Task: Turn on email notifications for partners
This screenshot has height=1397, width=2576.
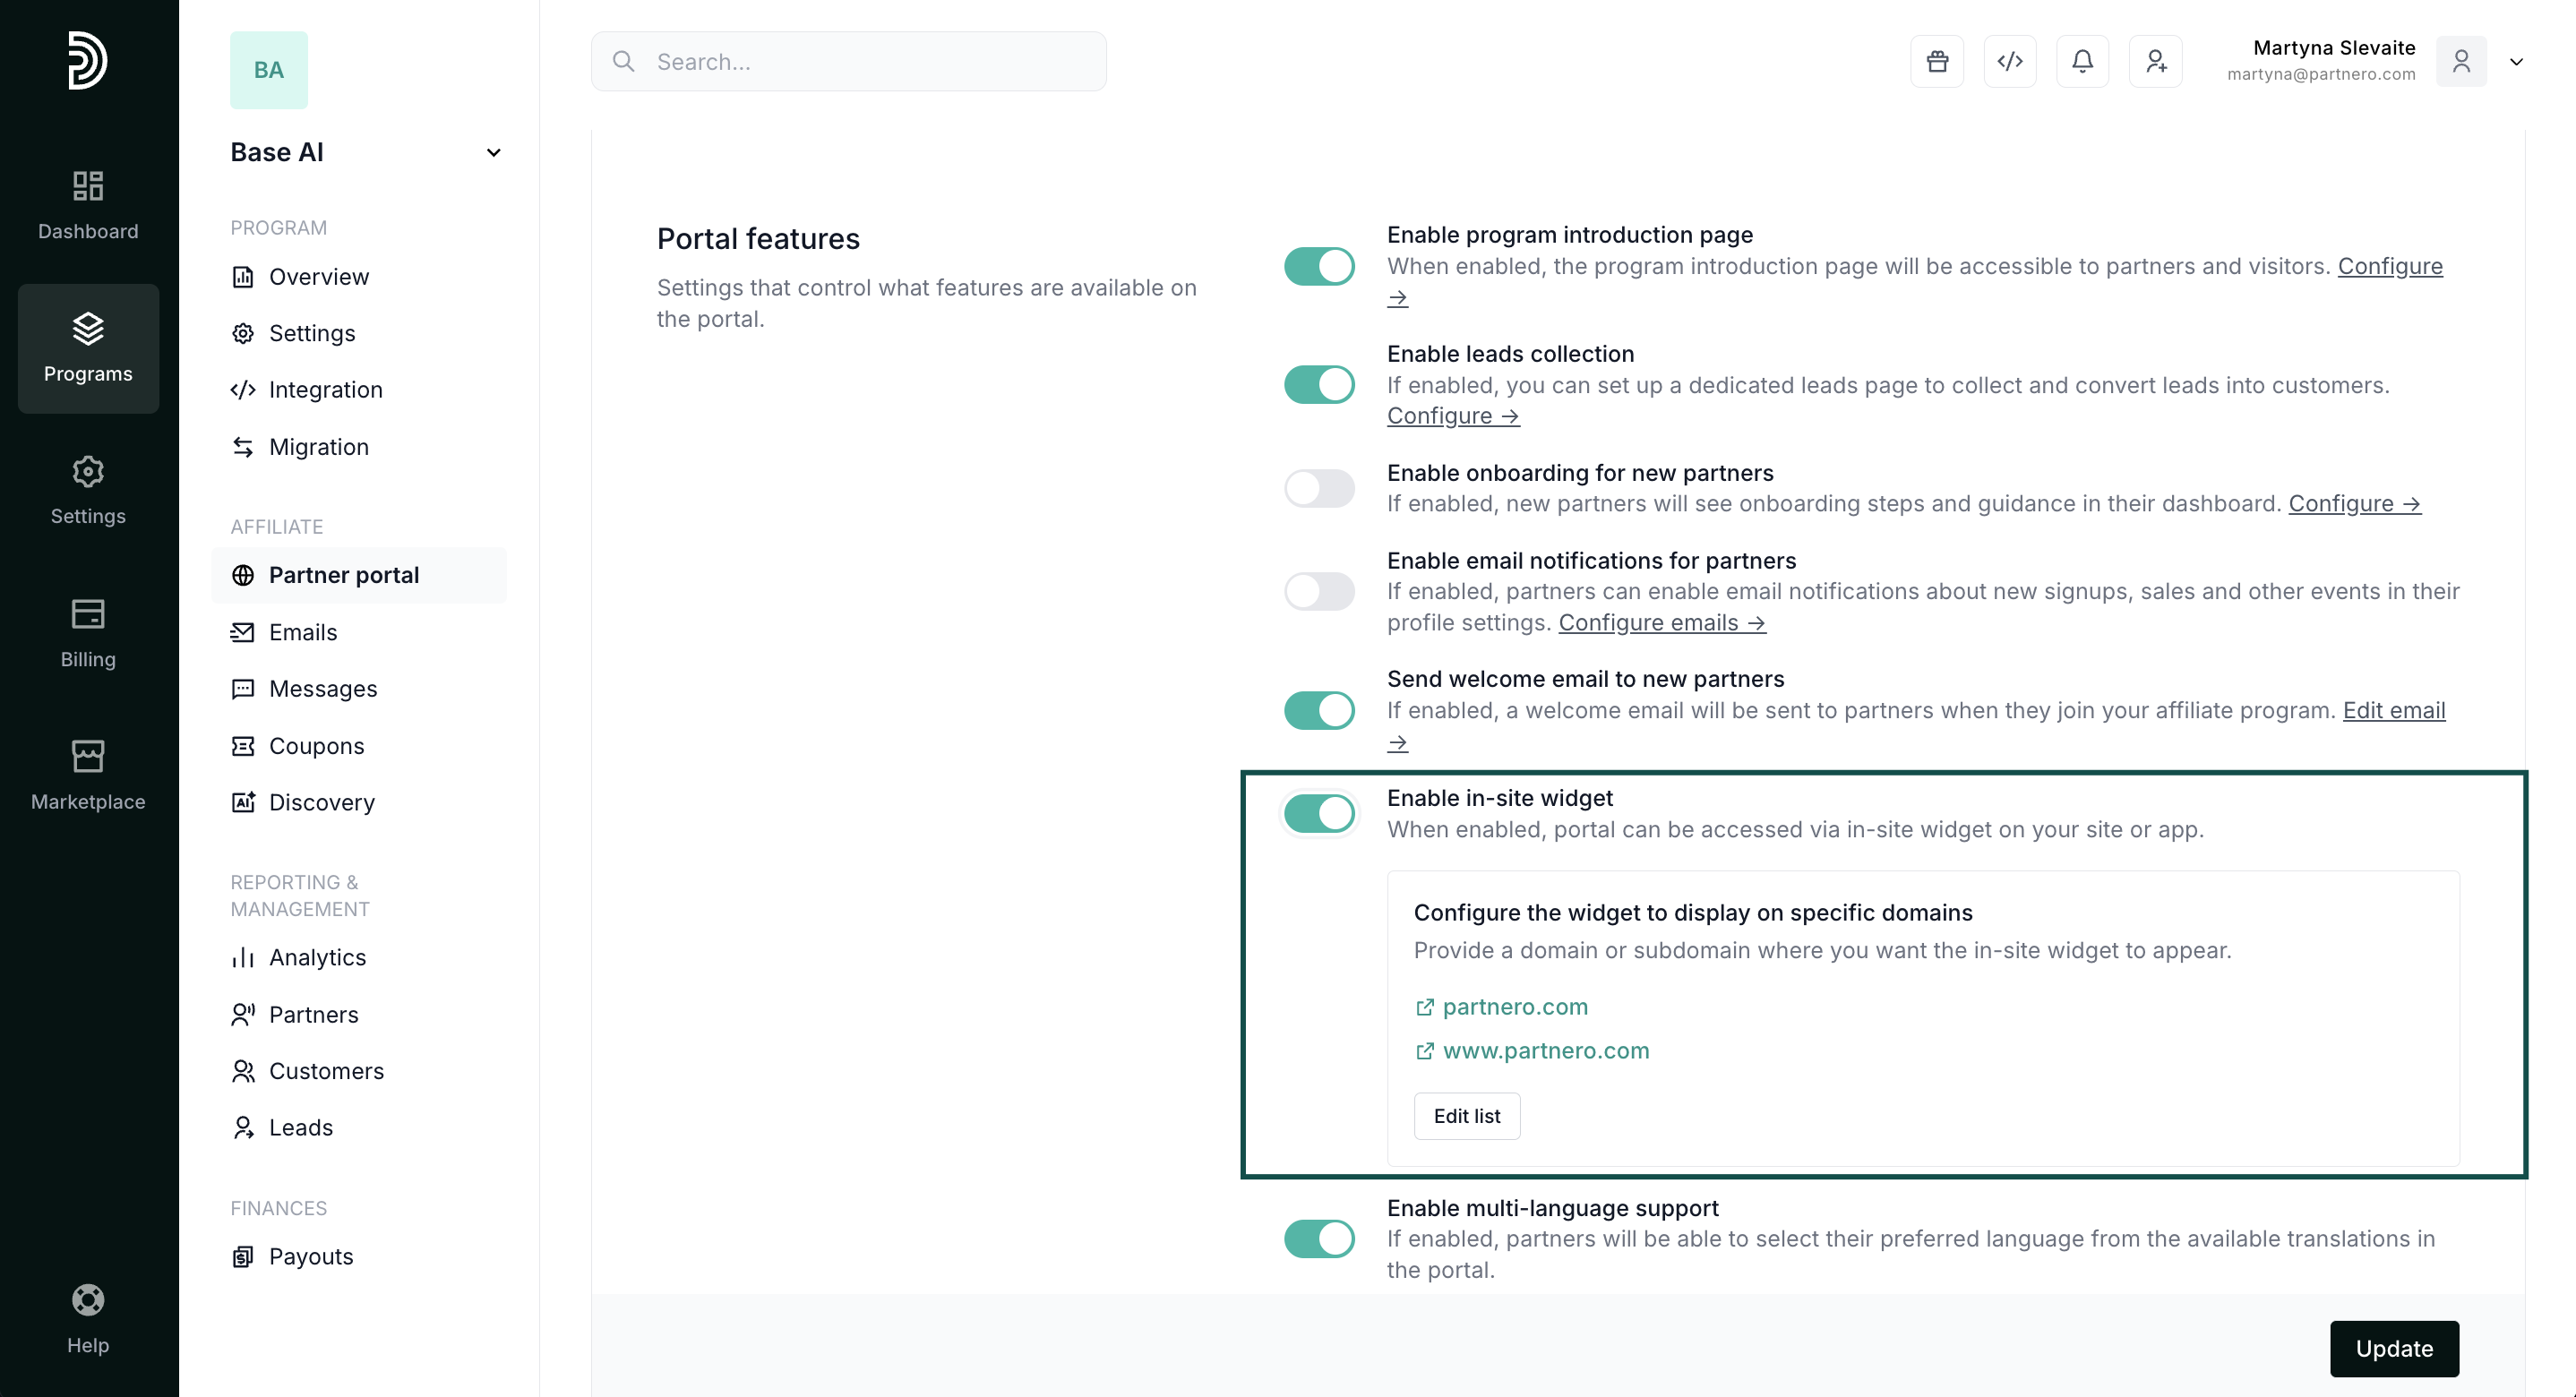Action: [x=1319, y=591]
